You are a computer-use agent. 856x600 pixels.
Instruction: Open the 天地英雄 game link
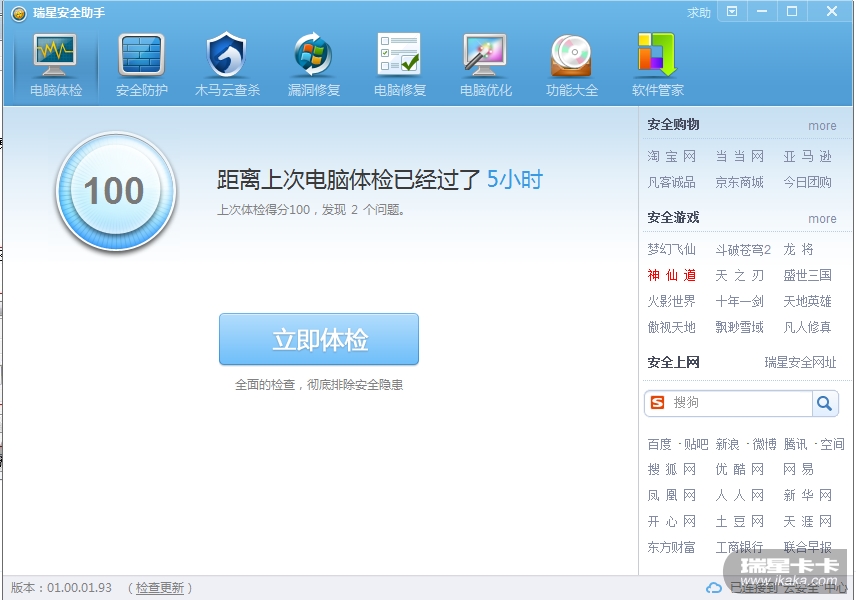coord(807,301)
